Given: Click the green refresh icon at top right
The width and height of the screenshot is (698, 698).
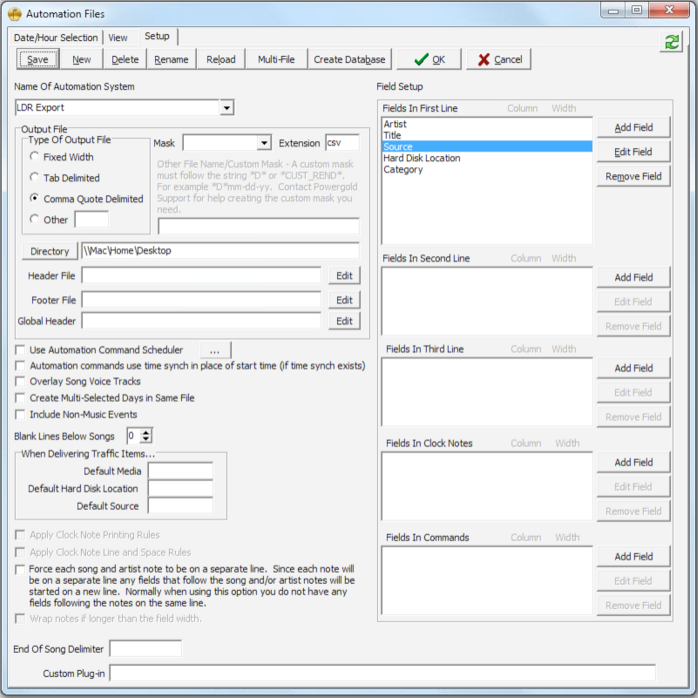Looking at the screenshot, I should [671, 43].
